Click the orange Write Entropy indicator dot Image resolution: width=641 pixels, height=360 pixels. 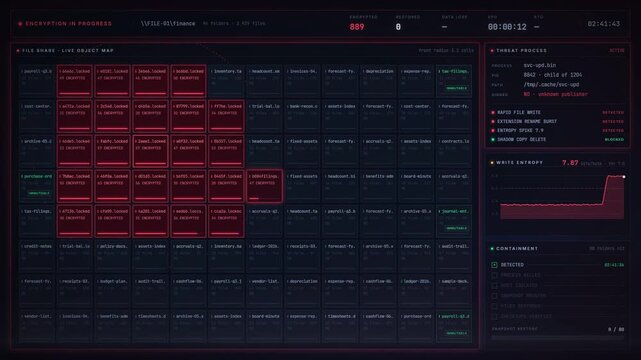(492, 163)
